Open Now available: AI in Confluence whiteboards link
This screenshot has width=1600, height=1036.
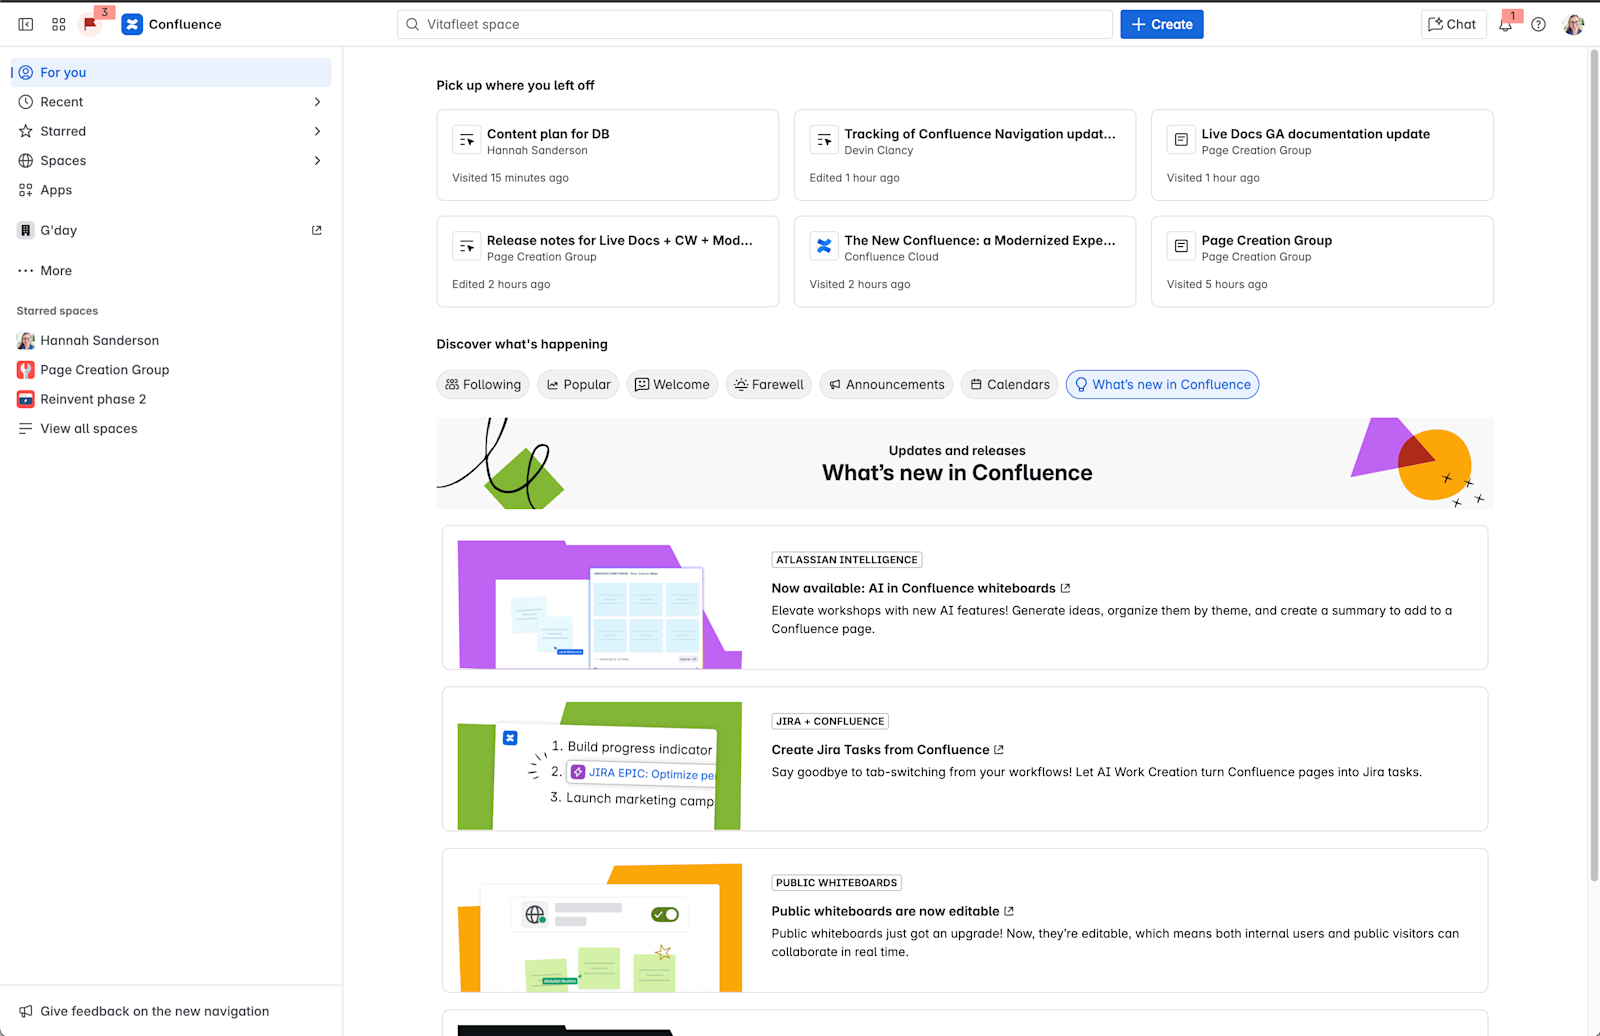click(914, 588)
